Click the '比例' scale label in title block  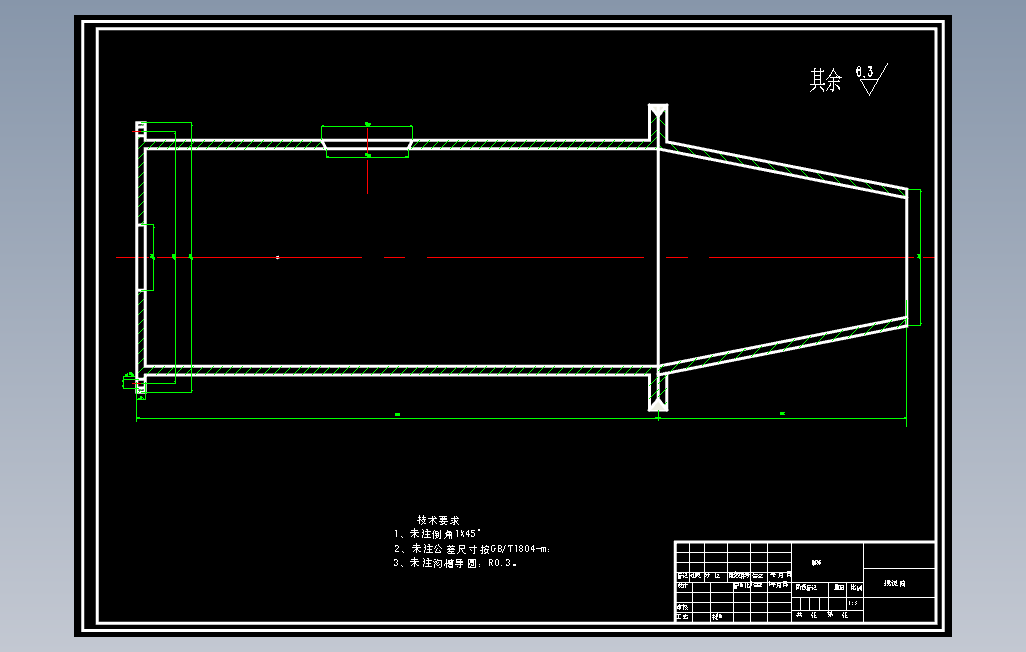point(857,587)
